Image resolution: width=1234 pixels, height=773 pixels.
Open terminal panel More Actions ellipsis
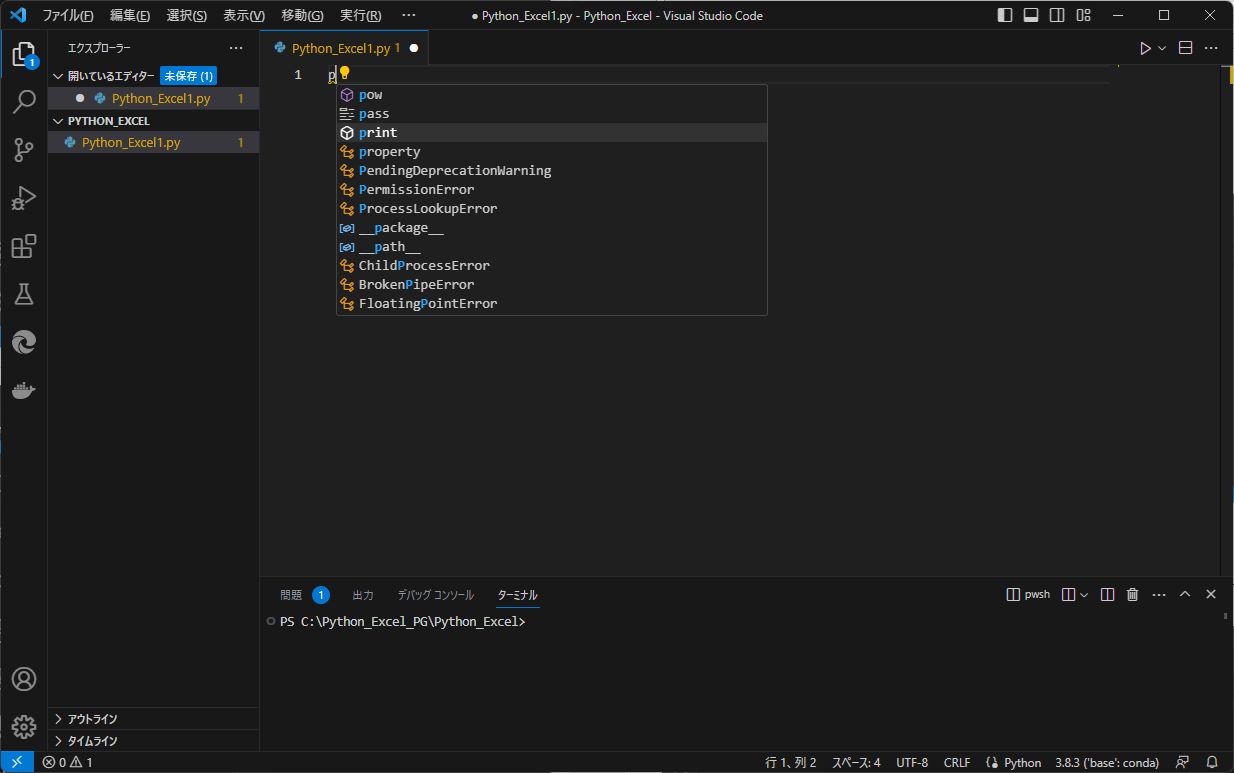click(x=1159, y=594)
